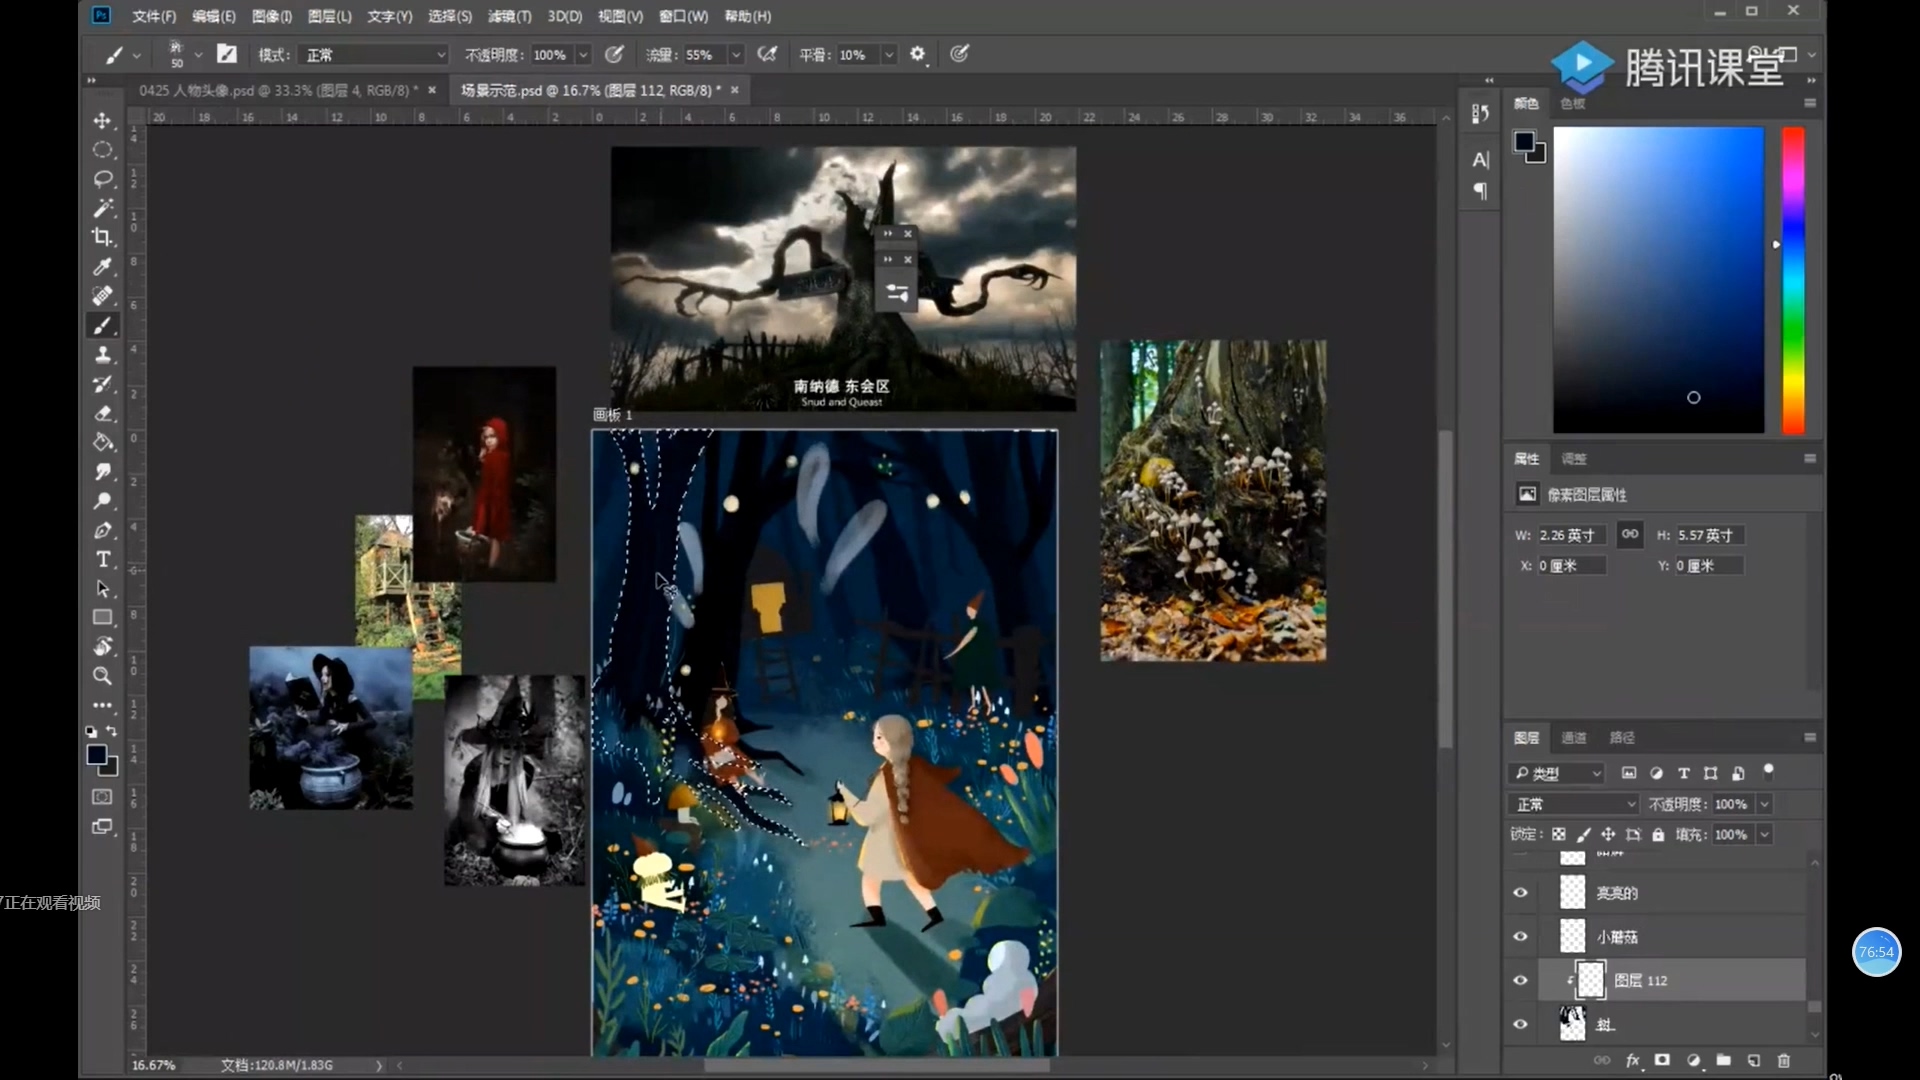Open the brush opacity slider dropdown

pos(583,55)
